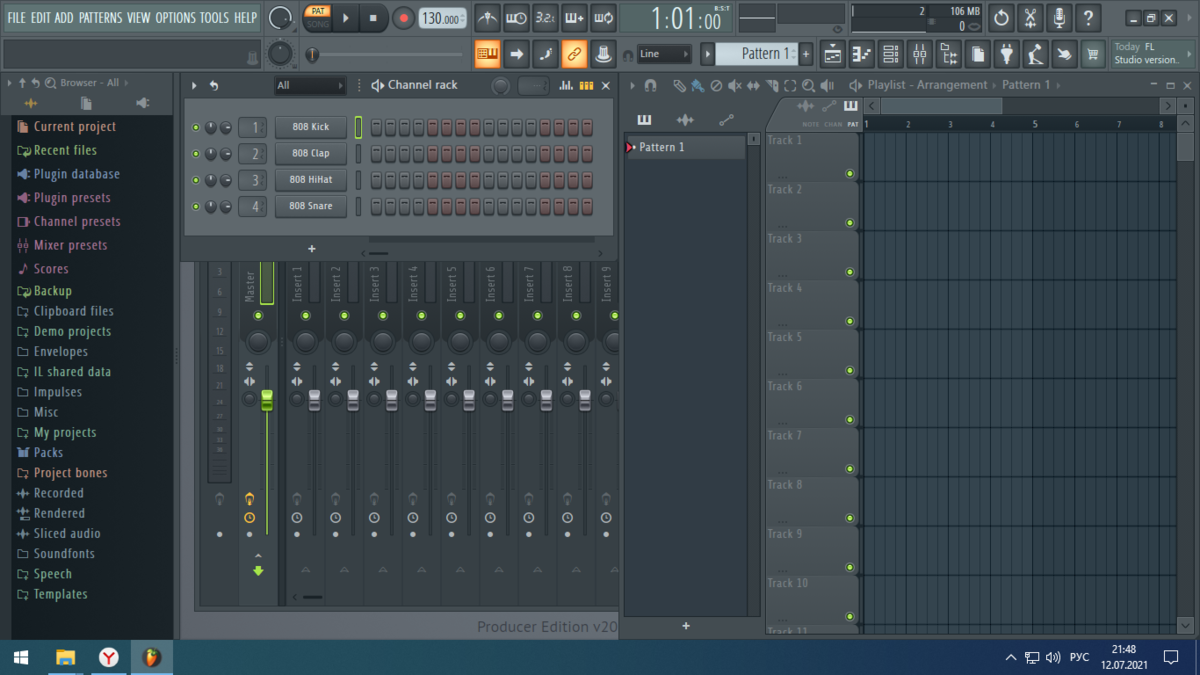The height and width of the screenshot is (675, 1200).
Task: Open the OPTIONS menu
Action: tap(176, 18)
